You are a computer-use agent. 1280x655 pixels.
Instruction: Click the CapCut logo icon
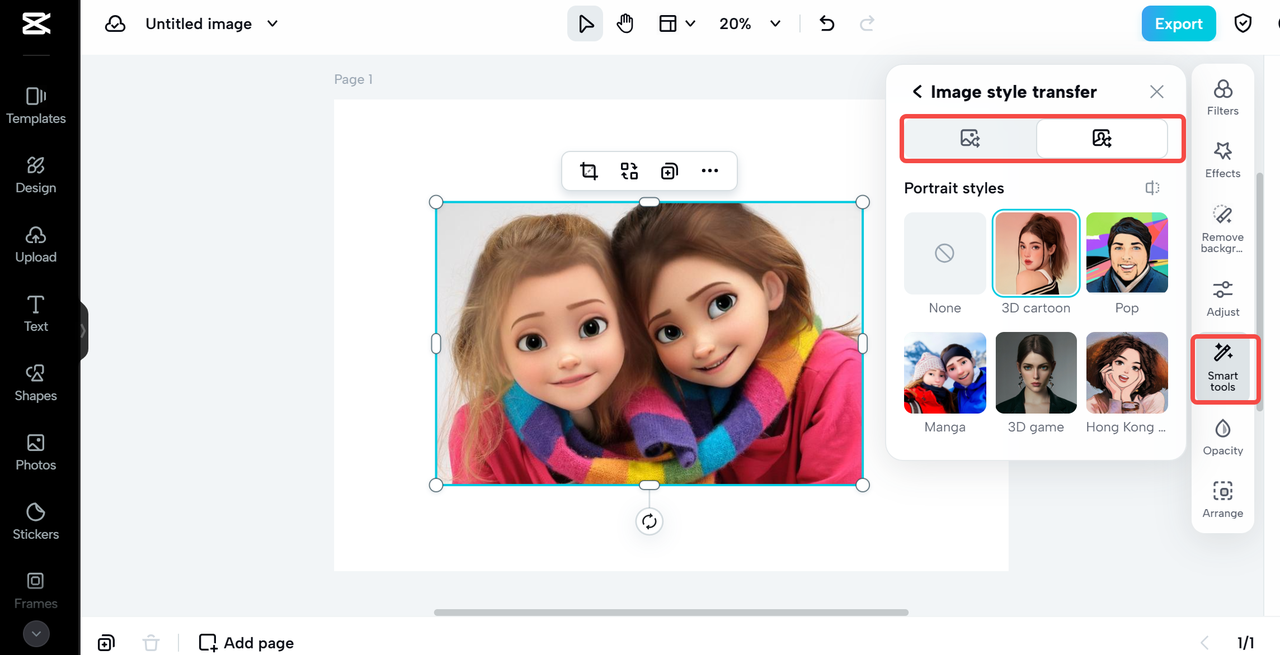[36, 22]
